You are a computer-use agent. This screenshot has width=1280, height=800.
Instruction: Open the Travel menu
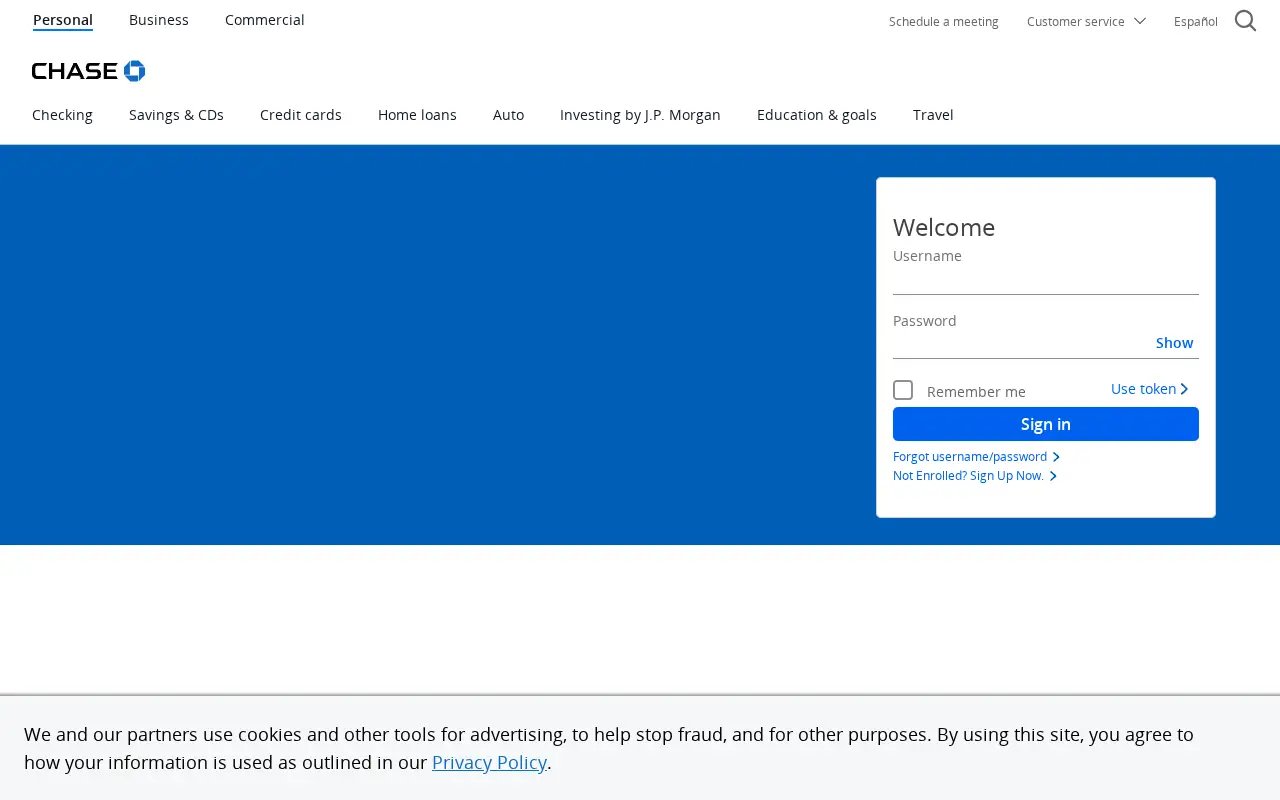[933, 115]
